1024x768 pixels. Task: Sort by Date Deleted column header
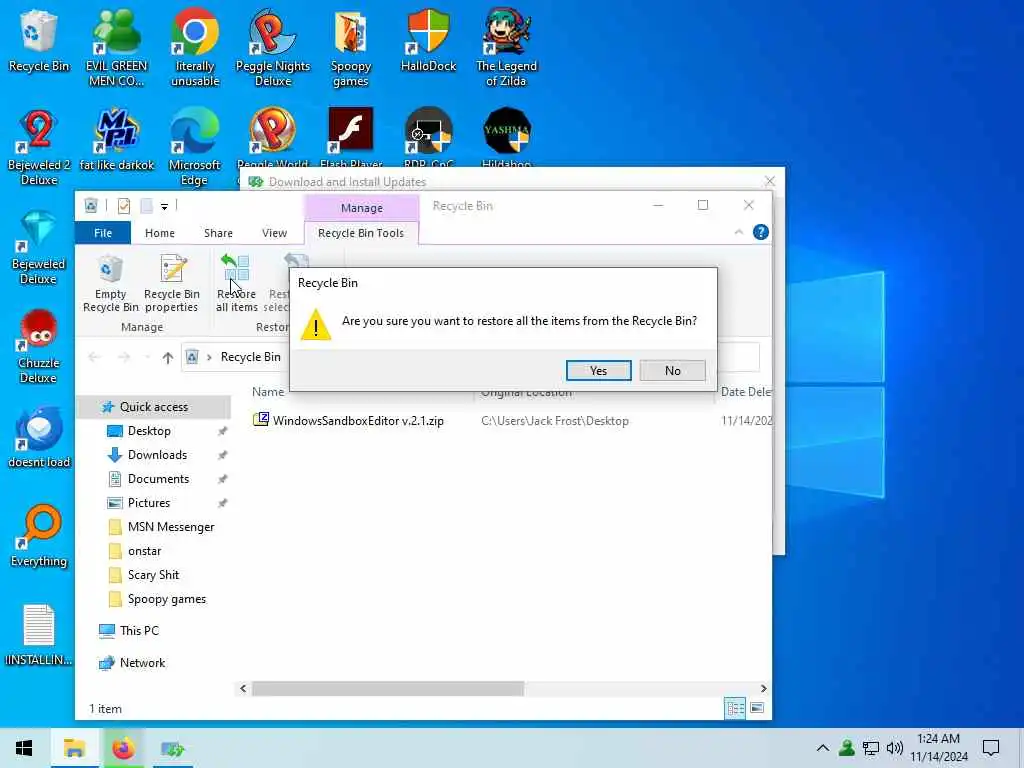pos(745,392)
